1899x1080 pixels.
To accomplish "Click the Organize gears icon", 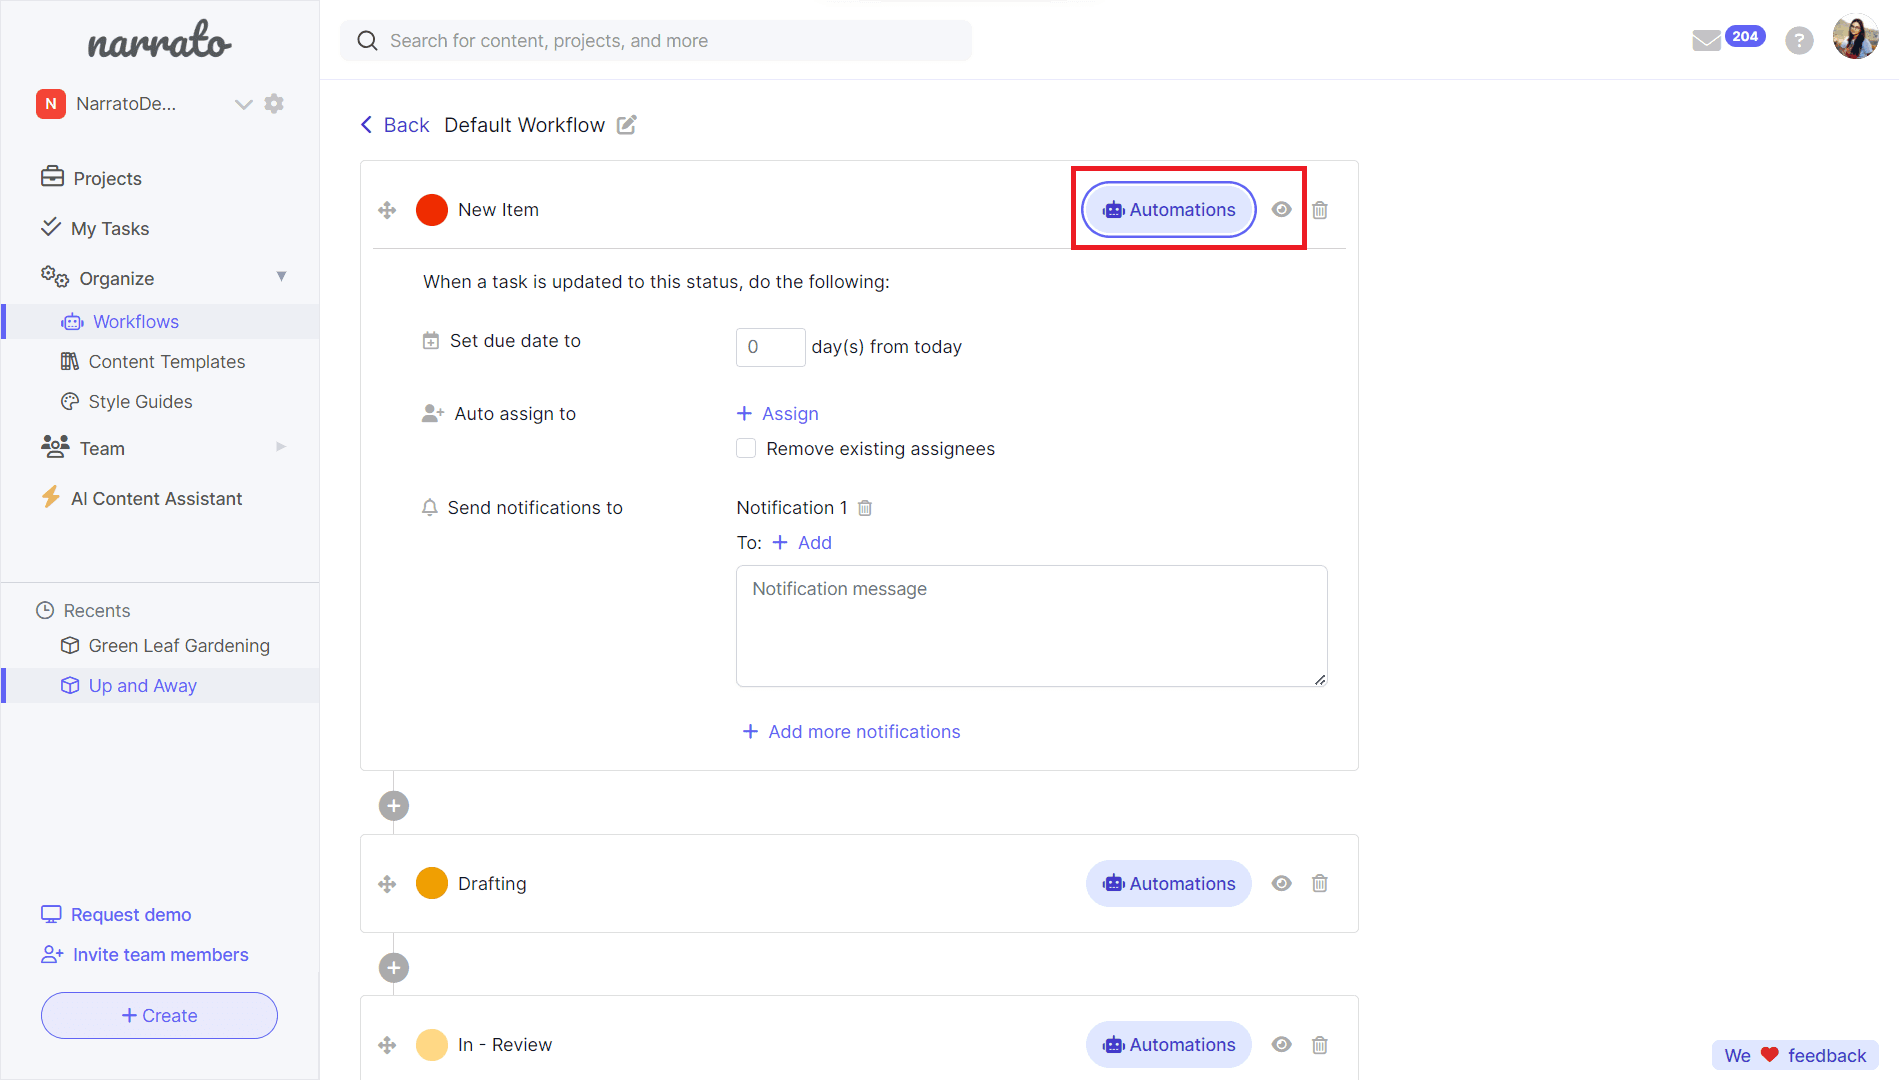I will pyautogui.click(x=55, y=277).
